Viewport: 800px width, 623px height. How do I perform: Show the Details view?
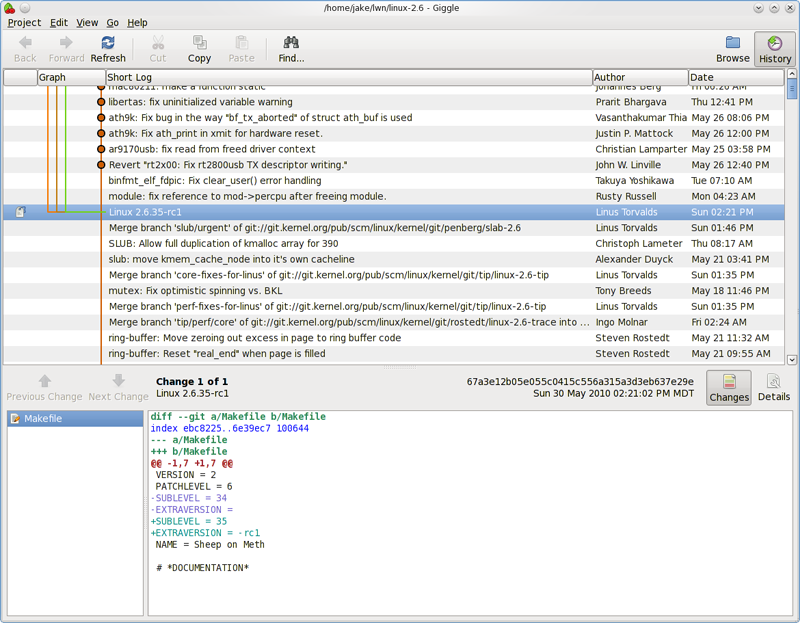coord(773,388)
